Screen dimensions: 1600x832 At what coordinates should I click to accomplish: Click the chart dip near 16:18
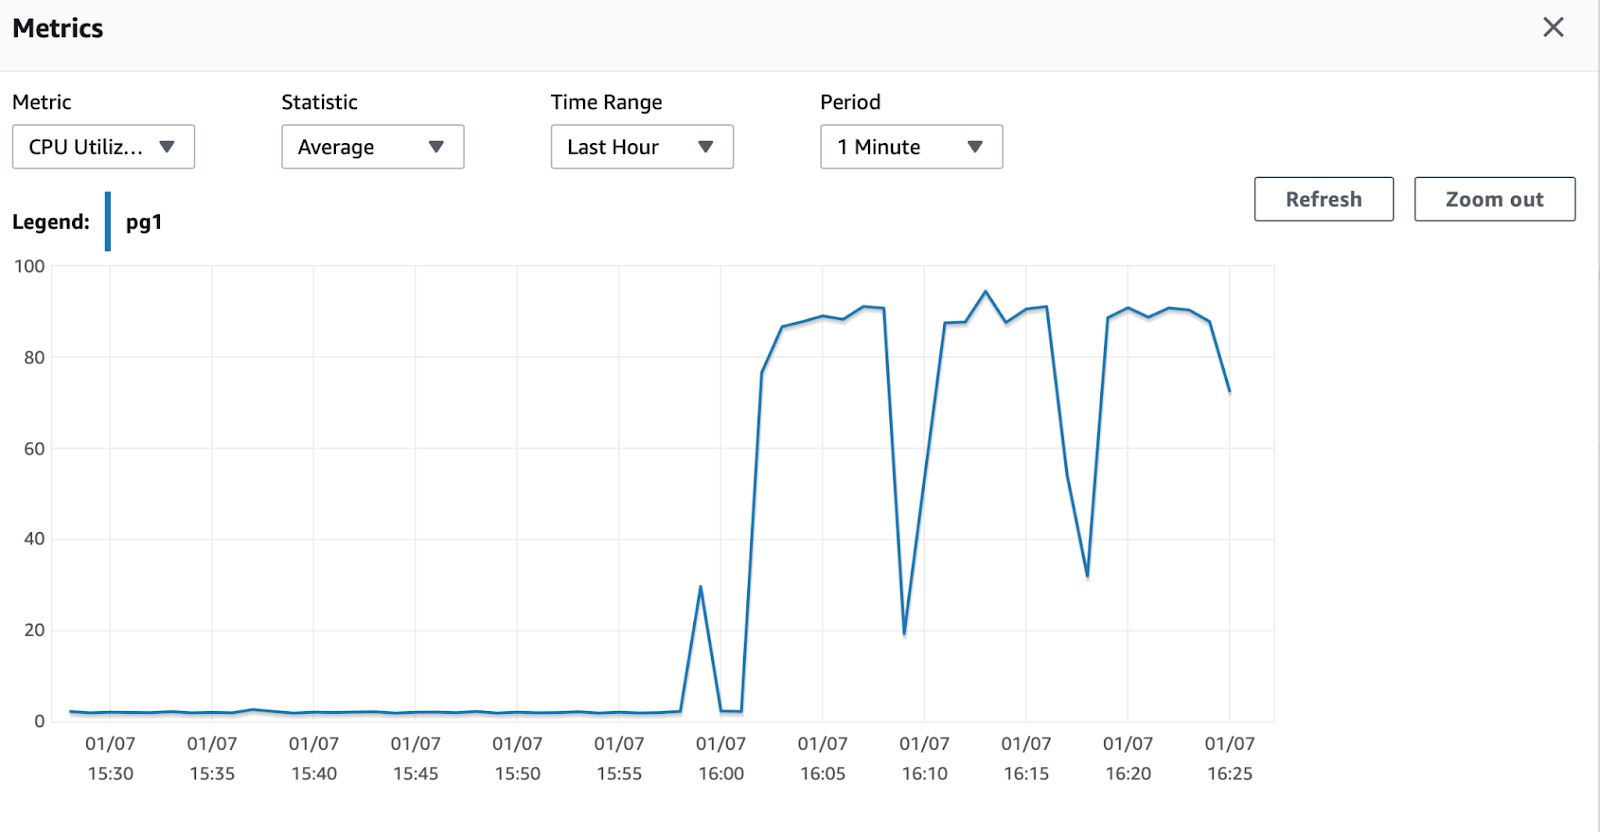[1087, 576]
